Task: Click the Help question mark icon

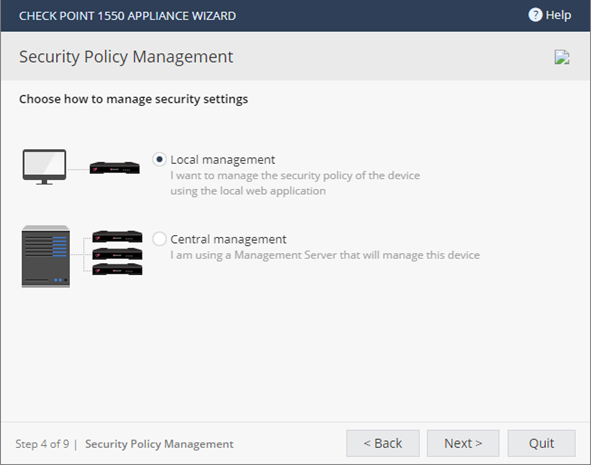Action: click(535, 15)
